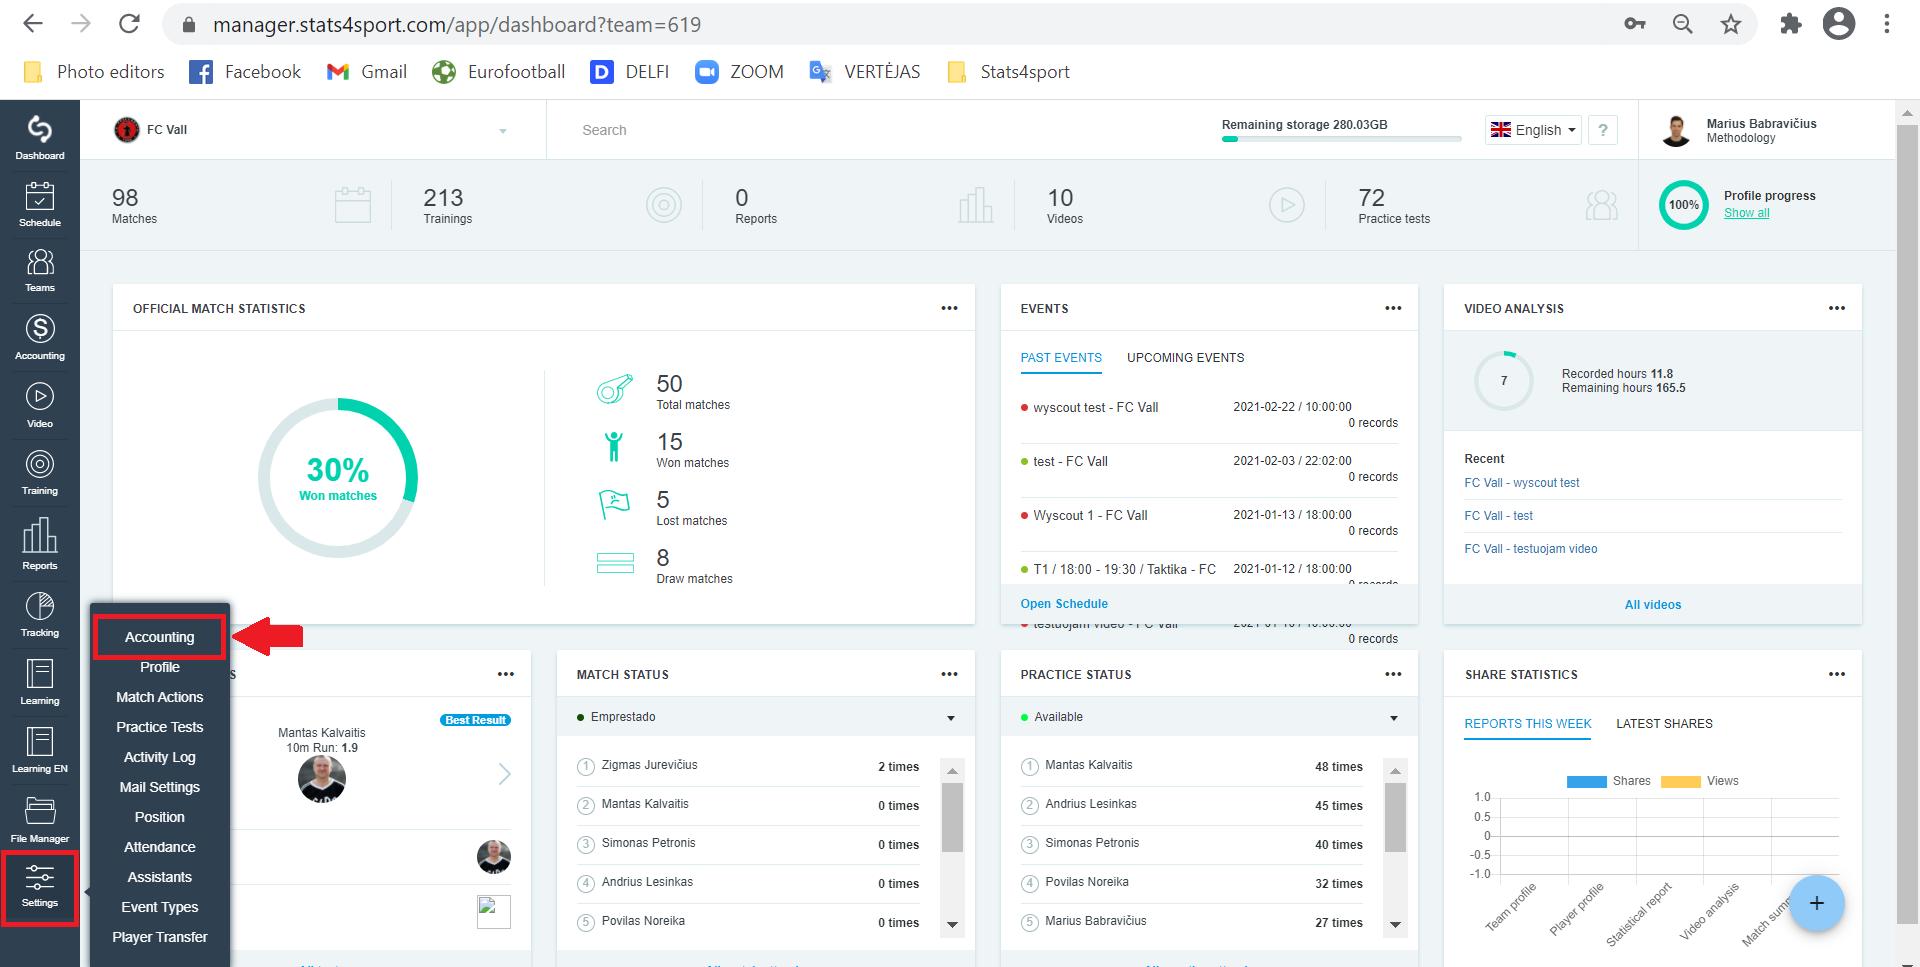Show next best result player

(505, 774)
